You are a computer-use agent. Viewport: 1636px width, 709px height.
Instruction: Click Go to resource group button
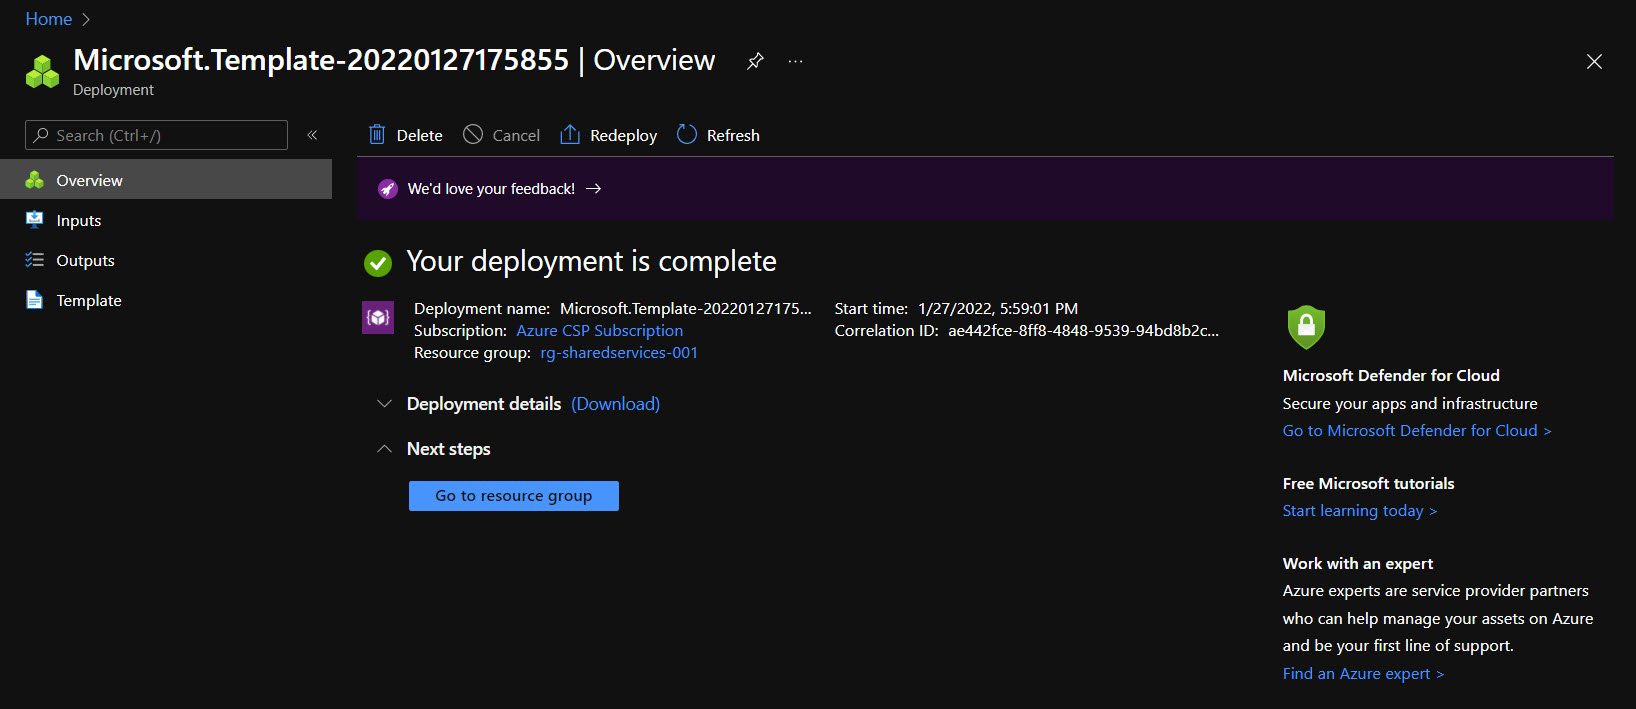coord(514,496)
